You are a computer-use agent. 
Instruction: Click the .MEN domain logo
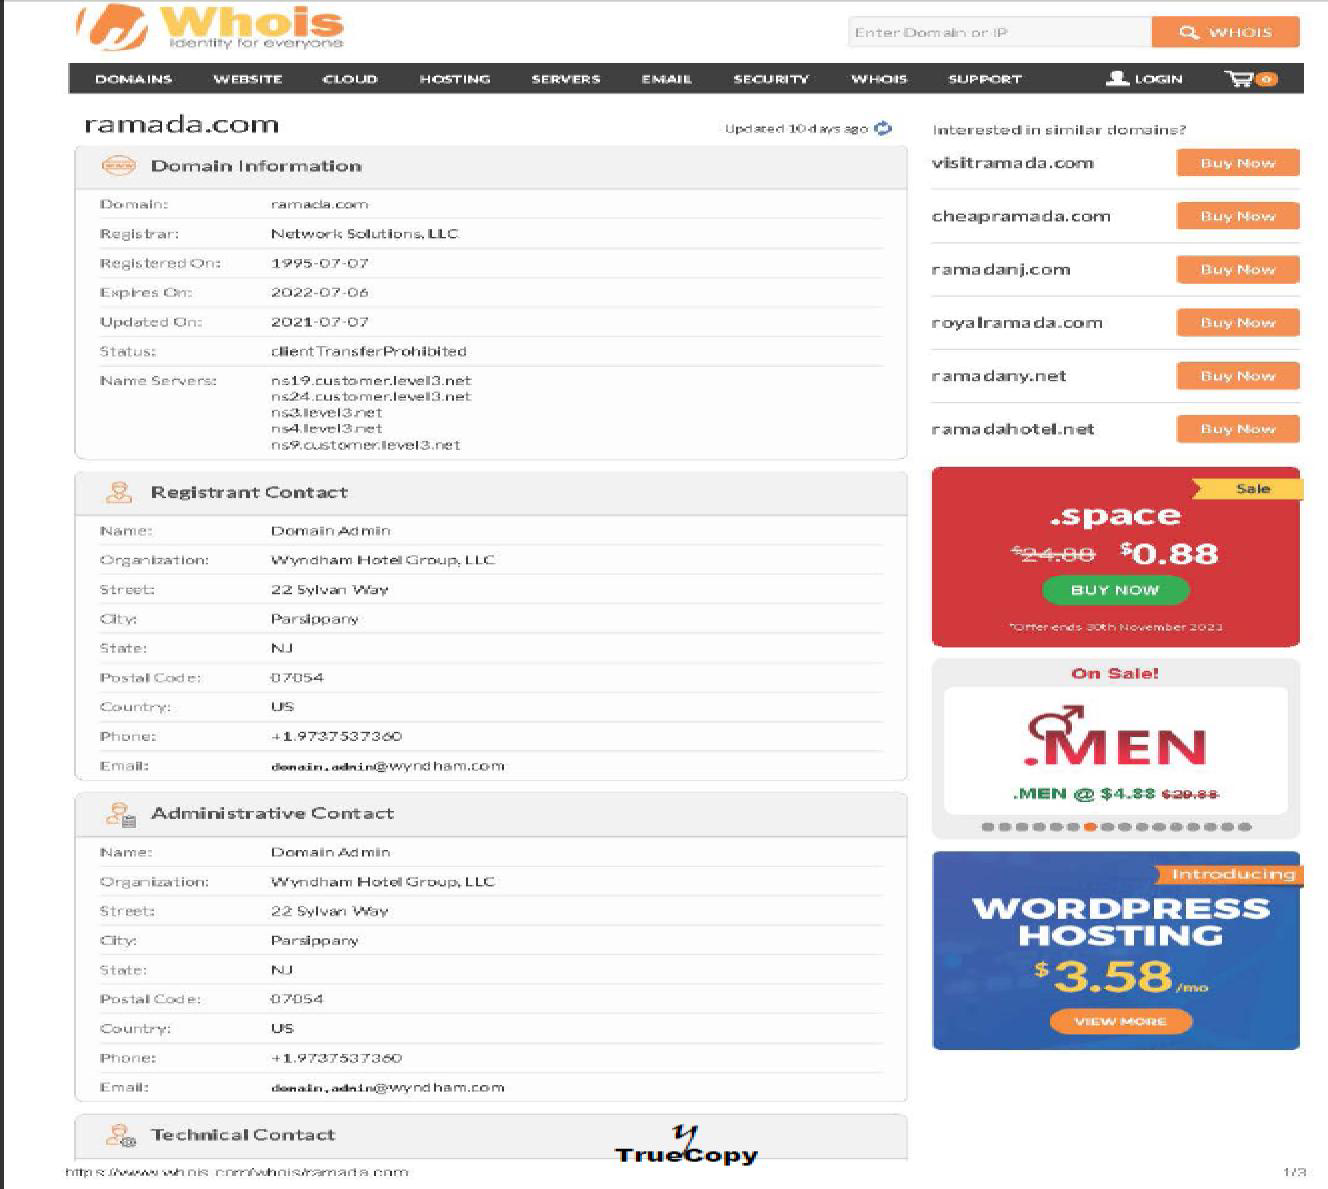pos(1116,737)
